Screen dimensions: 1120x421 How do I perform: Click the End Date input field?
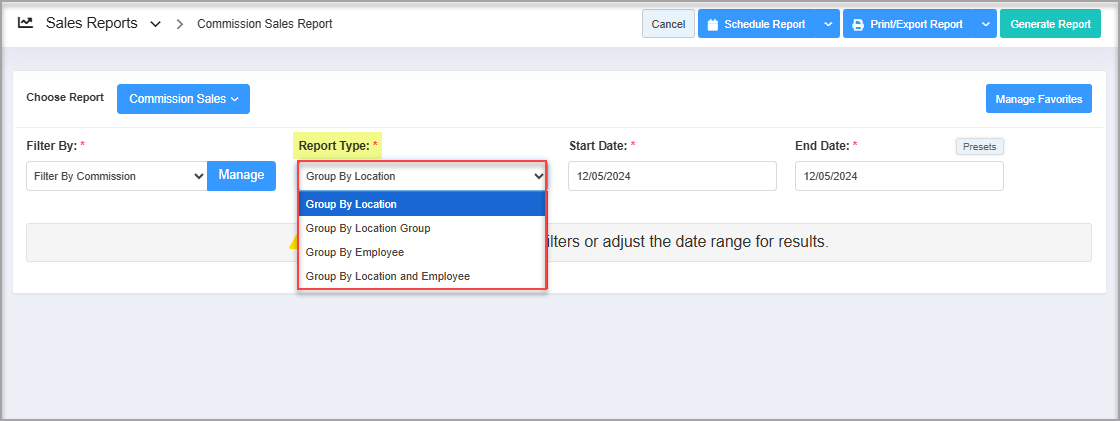coord(898,176)
